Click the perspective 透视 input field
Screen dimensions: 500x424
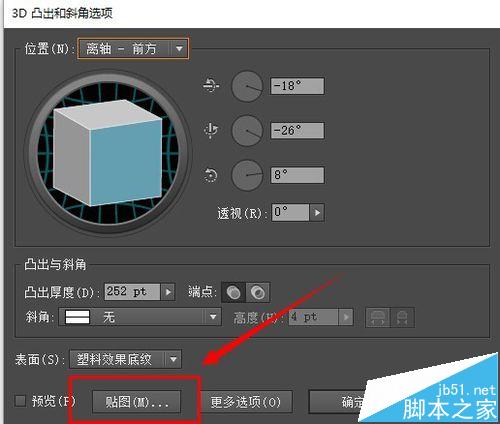coord(290,212)
